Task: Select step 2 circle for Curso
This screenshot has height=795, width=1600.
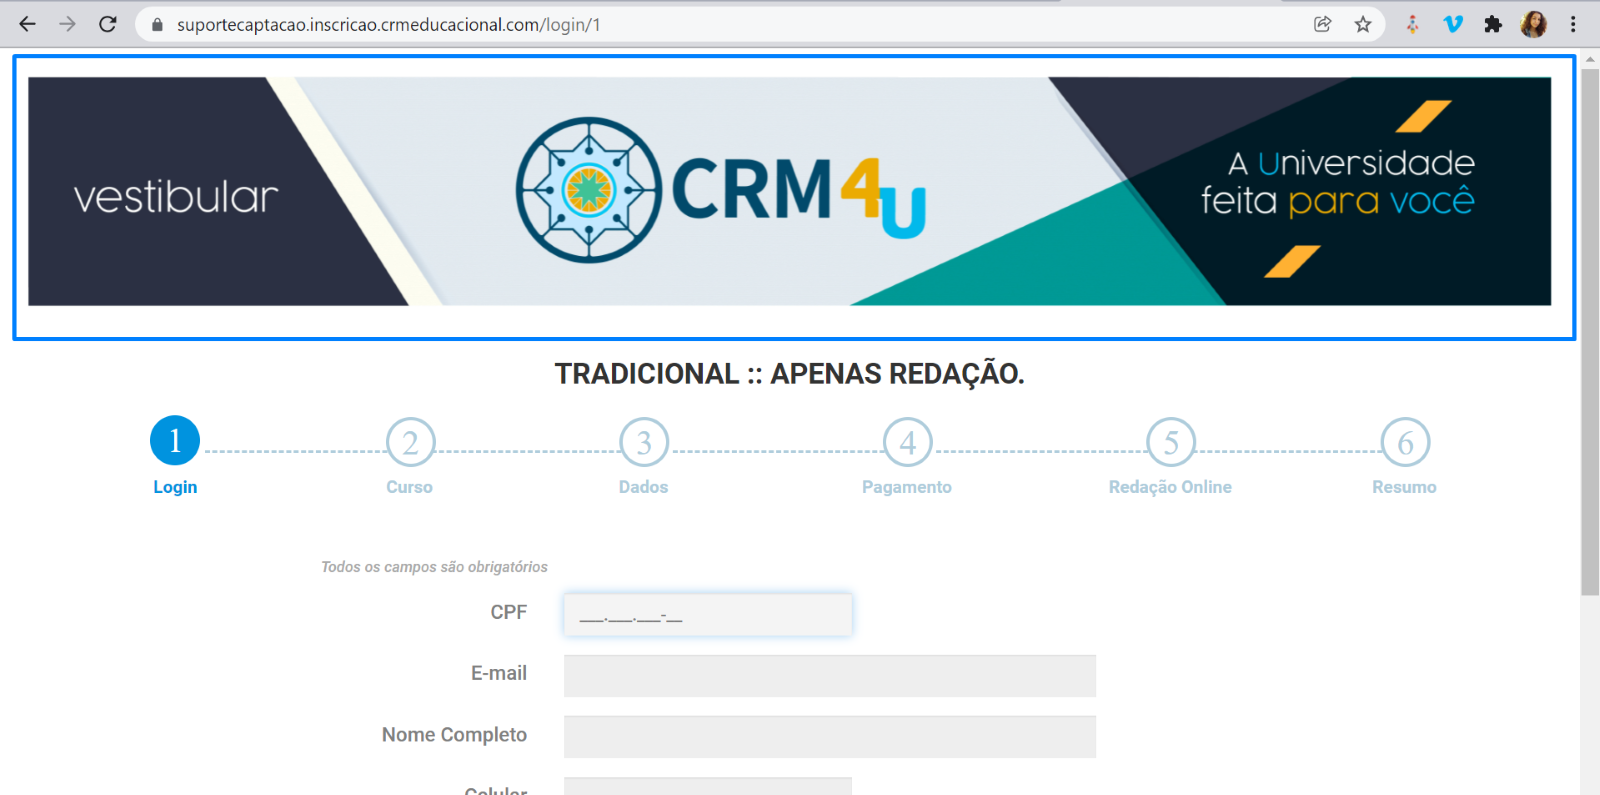Action: pos(410,442)
